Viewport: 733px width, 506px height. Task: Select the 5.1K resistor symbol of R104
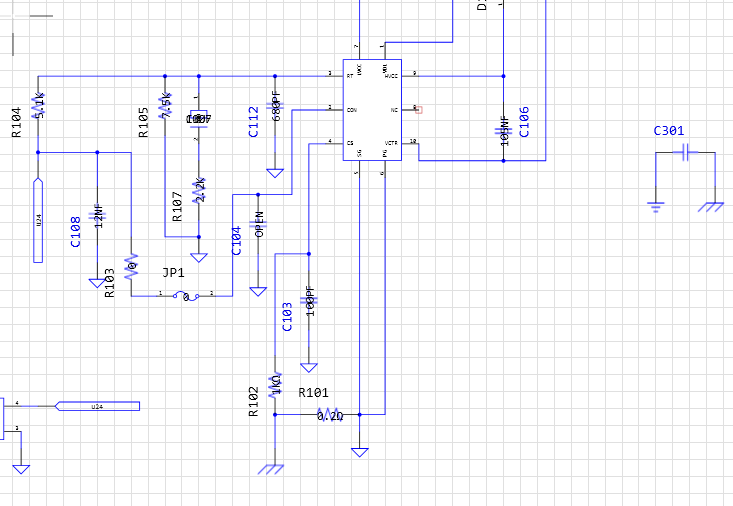[x=38, y=106]
